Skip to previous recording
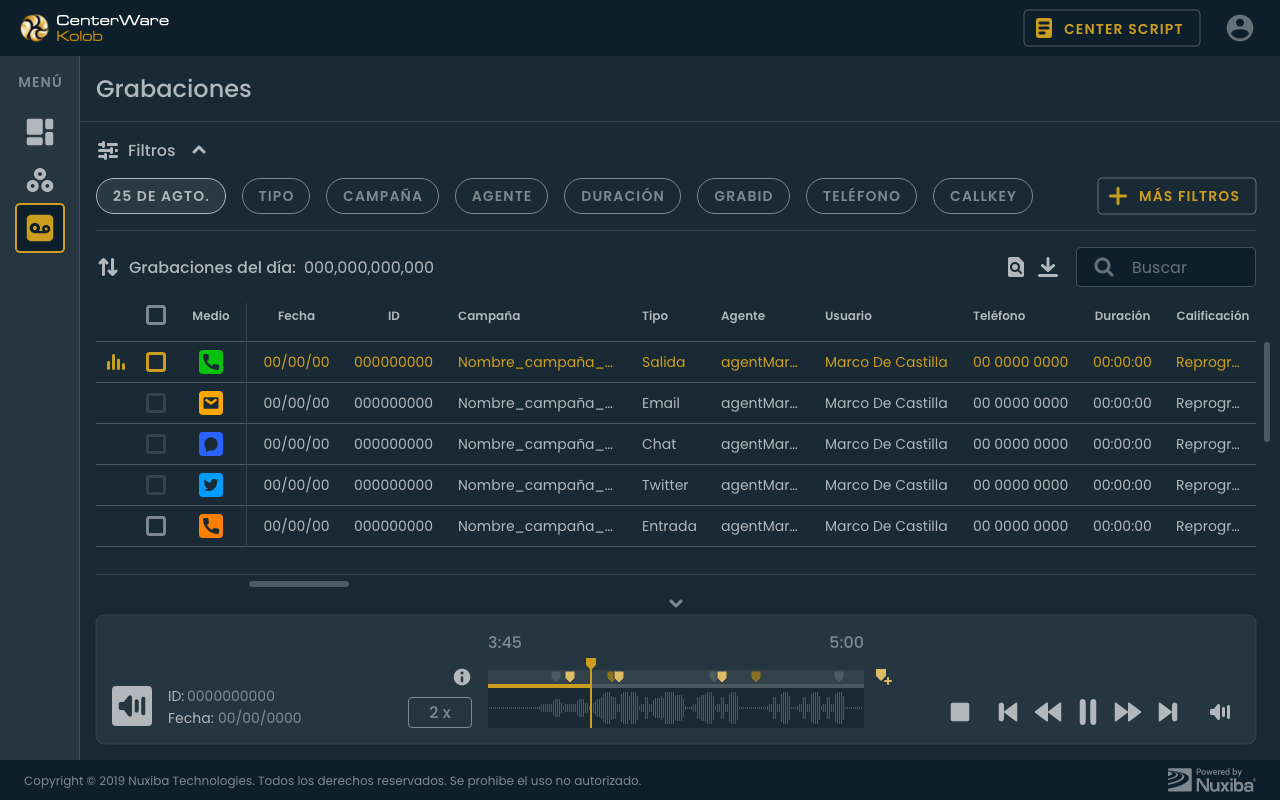1280x800 pixels. (1008, 712)
